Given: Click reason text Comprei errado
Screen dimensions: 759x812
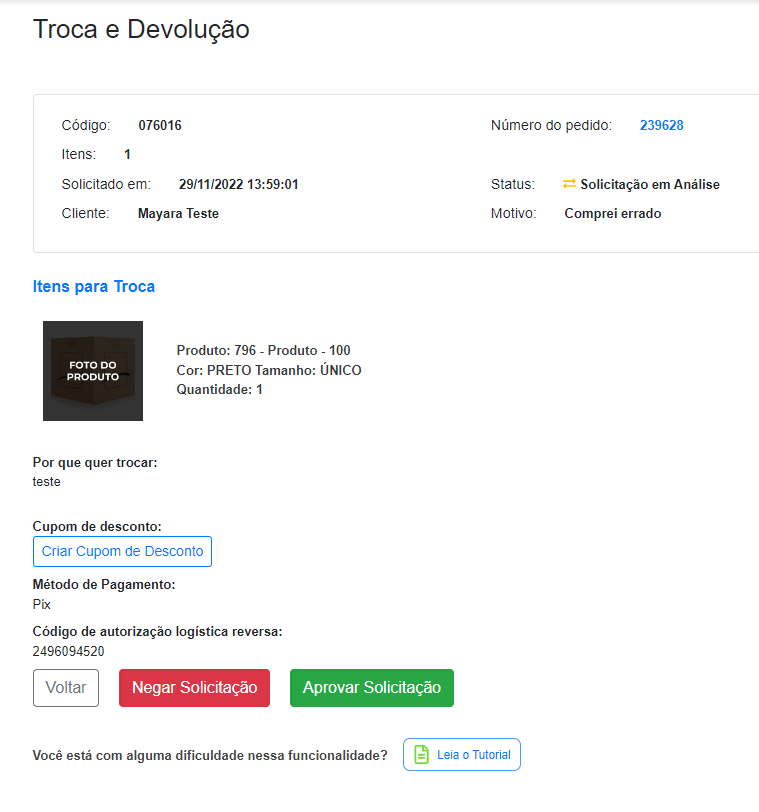Looking at the screenshot, I should [x=612, y=213].
